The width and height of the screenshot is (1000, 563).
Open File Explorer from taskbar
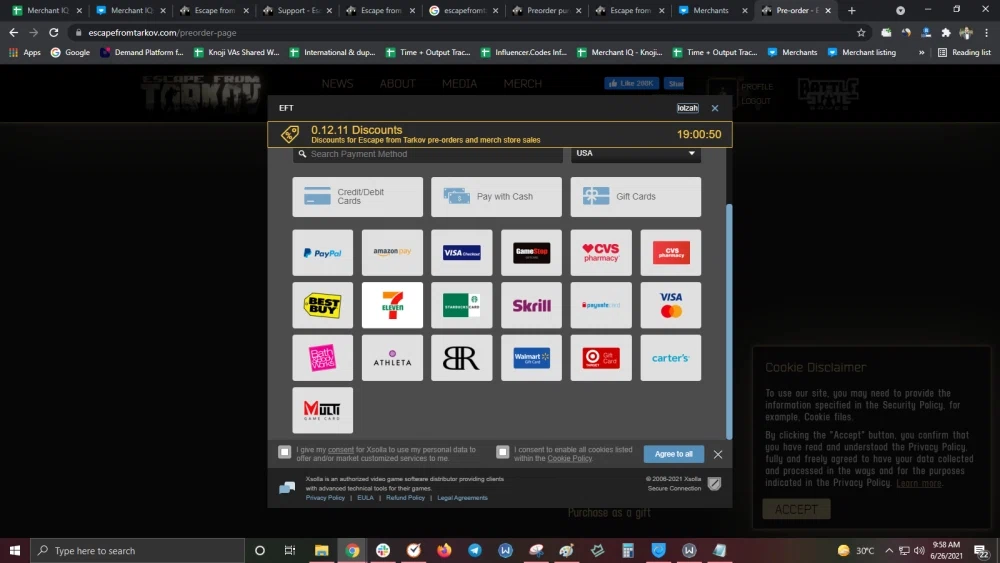click(x=321, y=550)
